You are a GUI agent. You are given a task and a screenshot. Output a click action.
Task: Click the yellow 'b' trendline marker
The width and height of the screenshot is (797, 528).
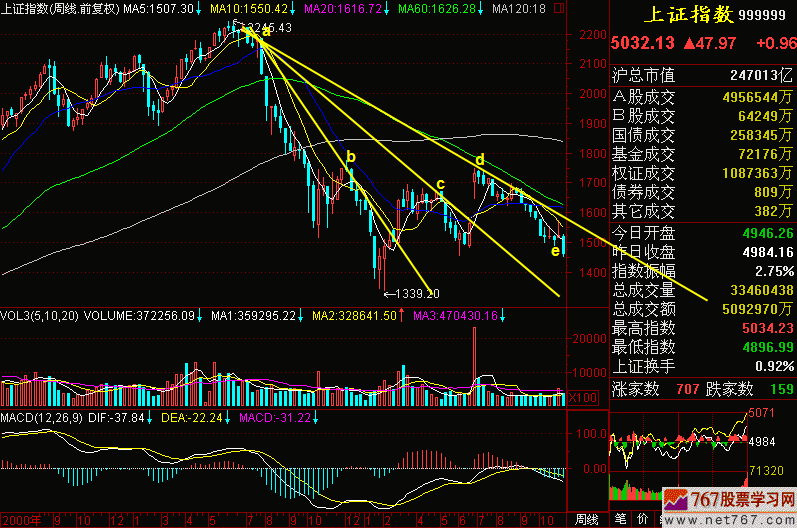click(350, 157)
